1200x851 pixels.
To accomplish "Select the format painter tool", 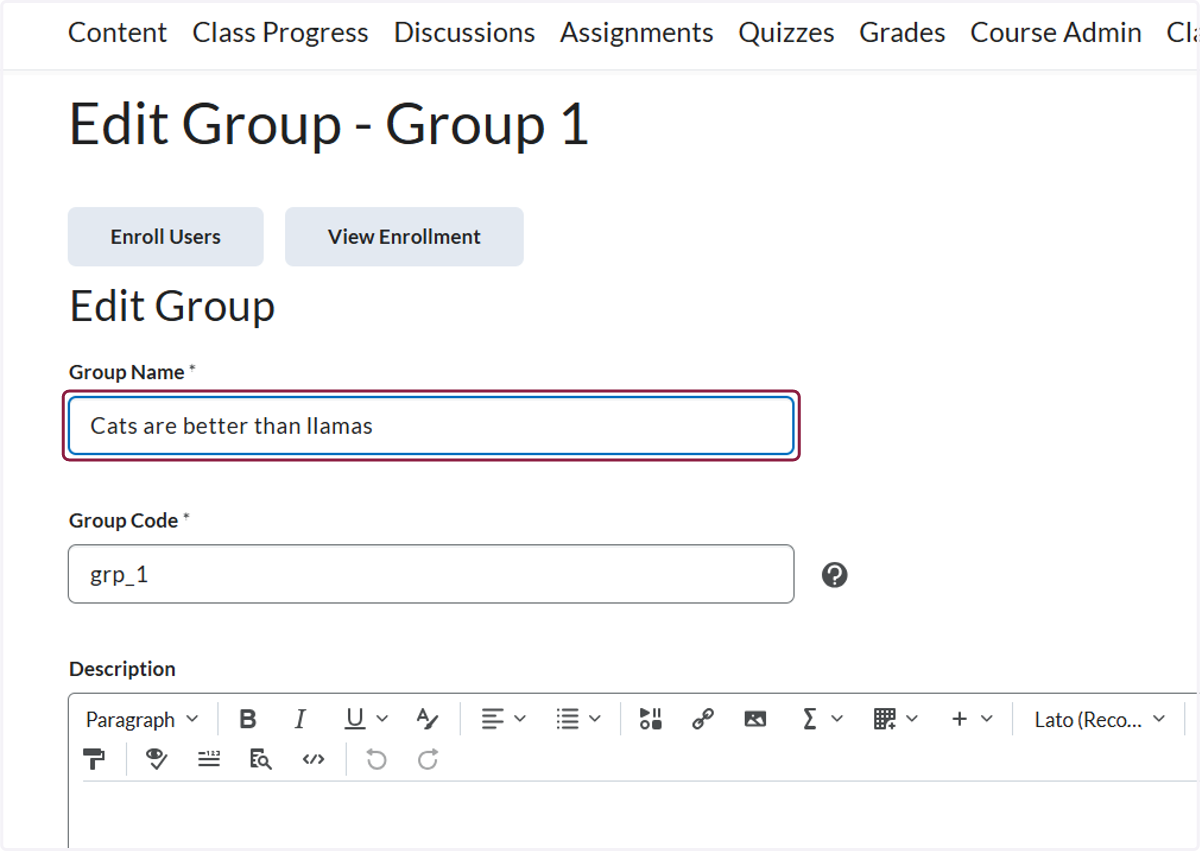I will click(x=95, y=760).
